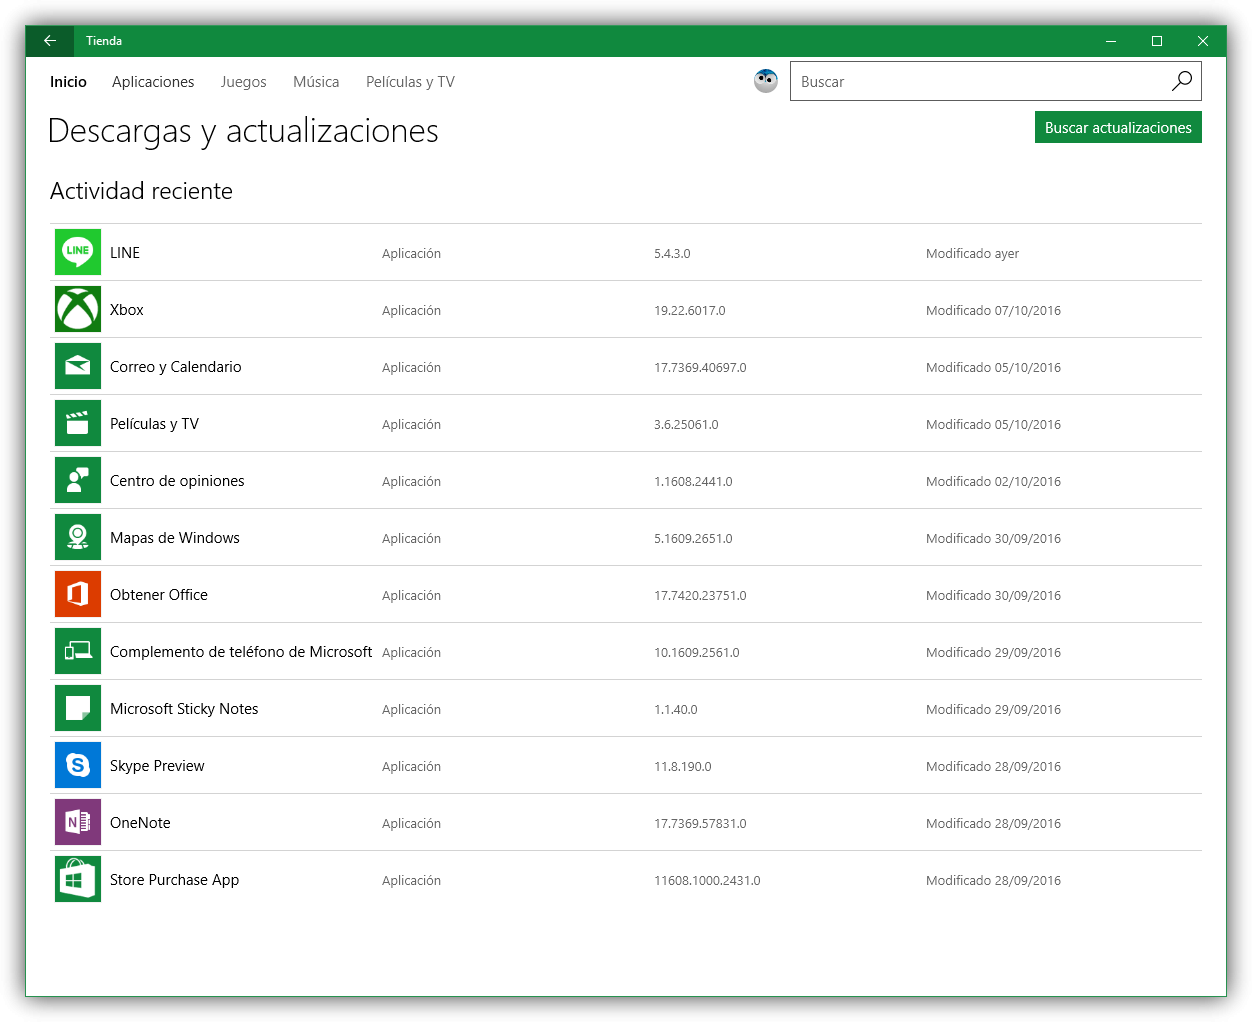Viewport: 1252px width, 1022px height.
Task: Minimize the Tienda window
Action: [1111, 41]
